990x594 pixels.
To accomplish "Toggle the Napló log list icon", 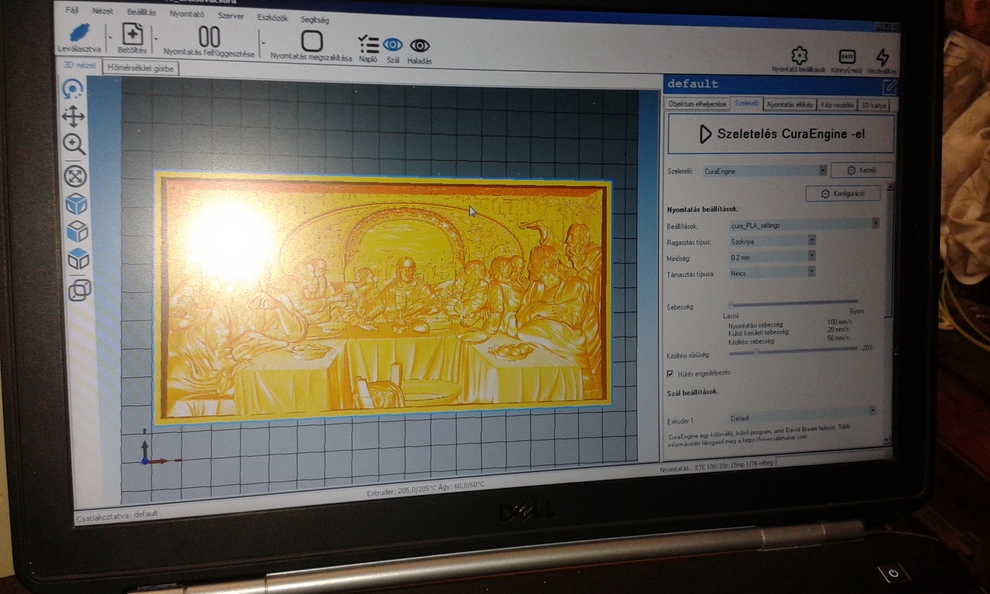I will click(x=368, y=45).
